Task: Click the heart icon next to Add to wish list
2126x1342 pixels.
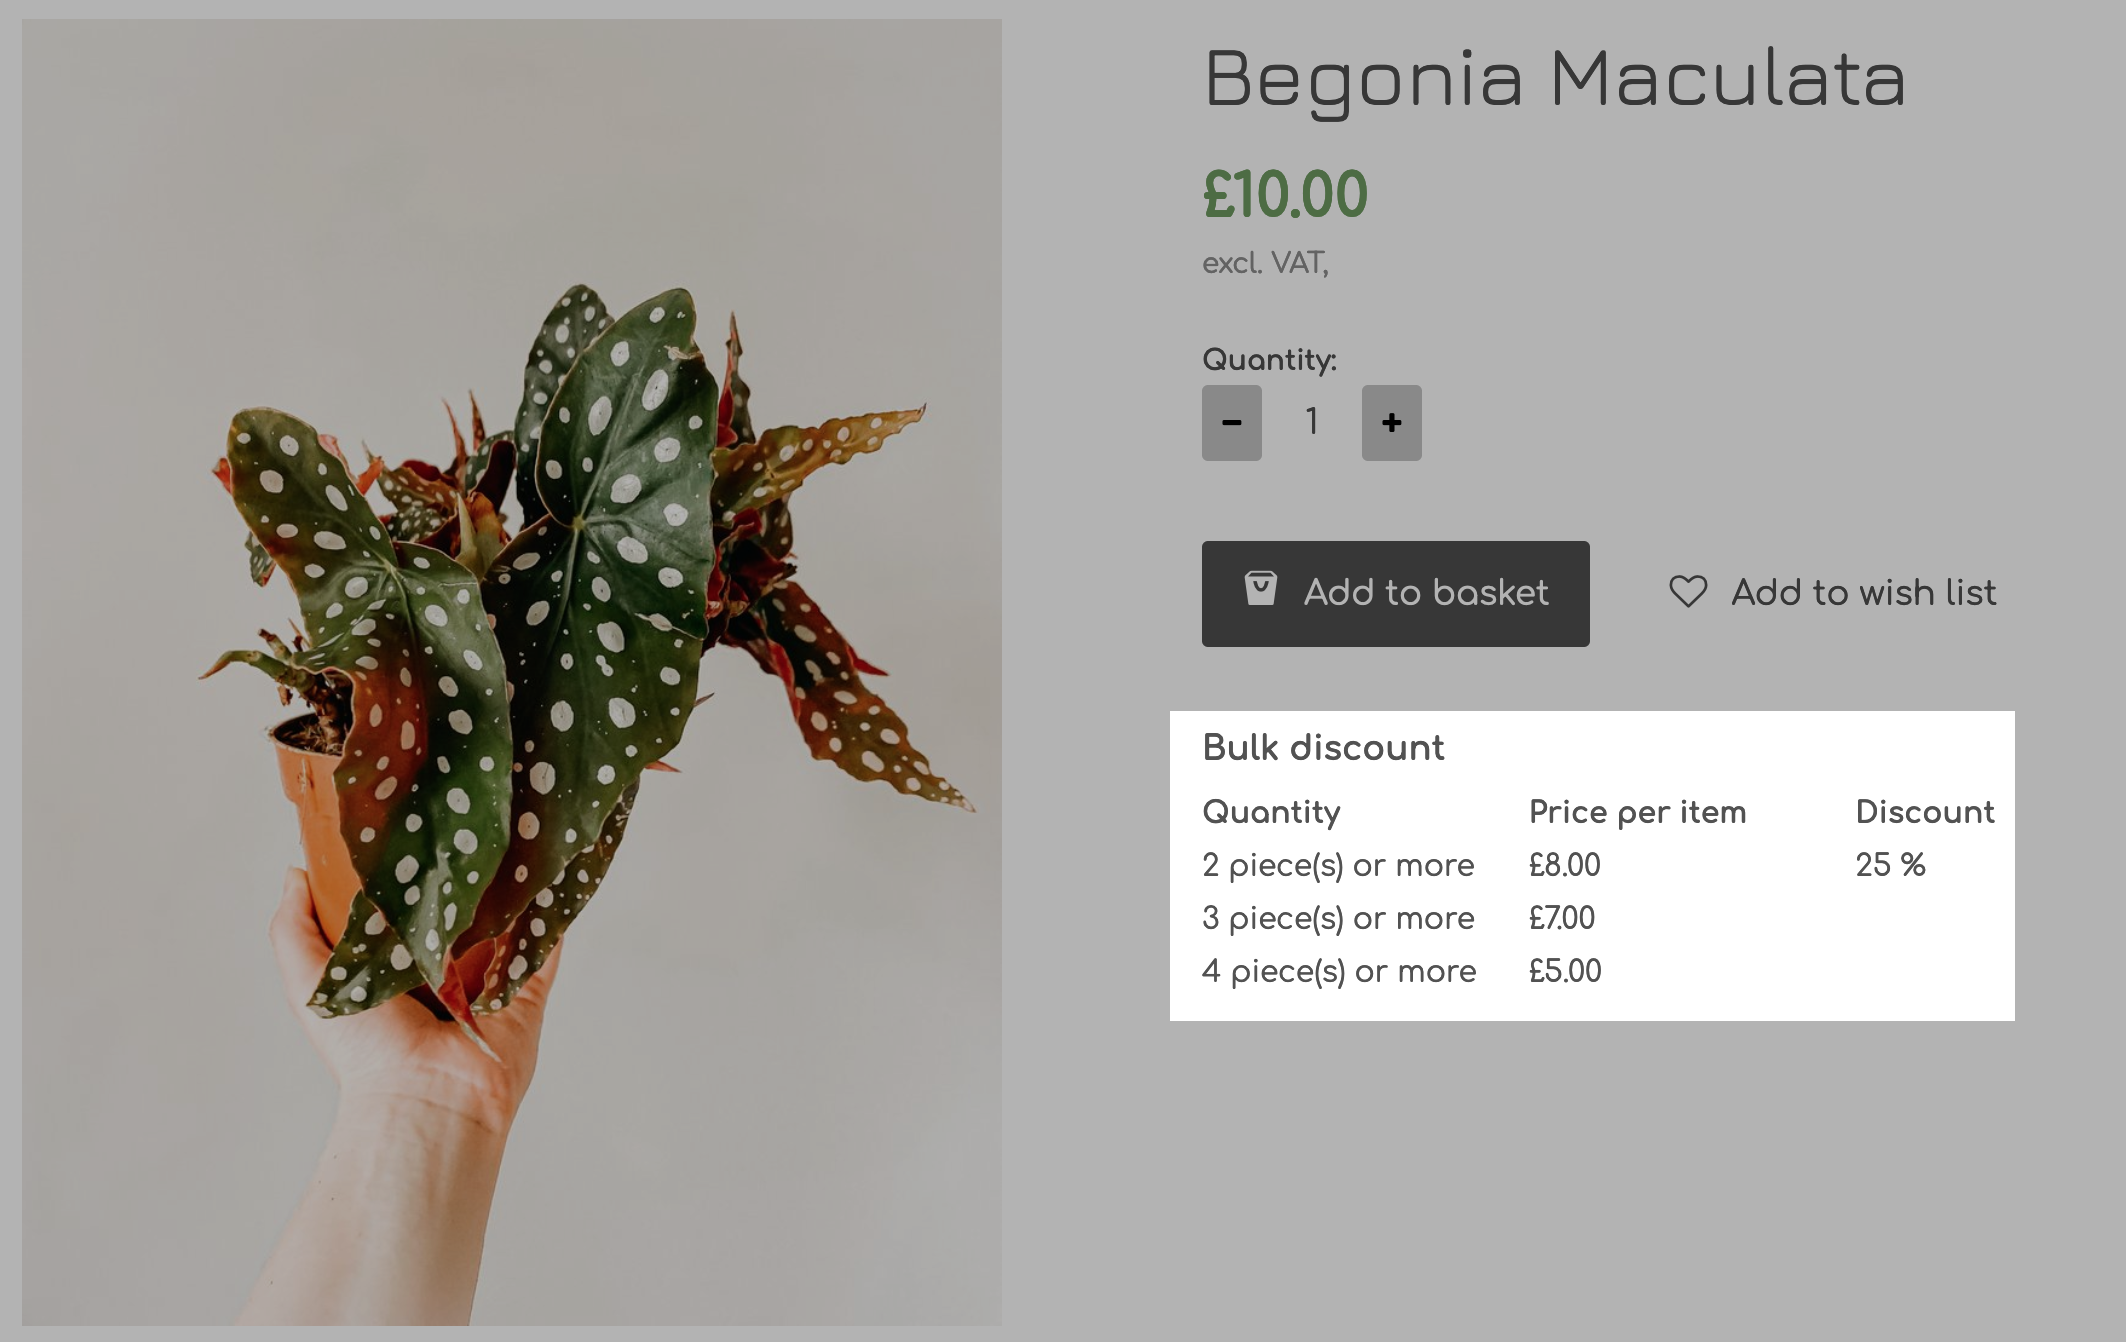Action: 1689,592
